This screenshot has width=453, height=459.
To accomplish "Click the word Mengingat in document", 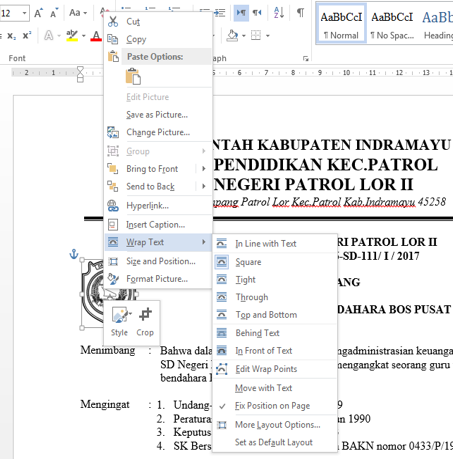I will pos(105,404).
